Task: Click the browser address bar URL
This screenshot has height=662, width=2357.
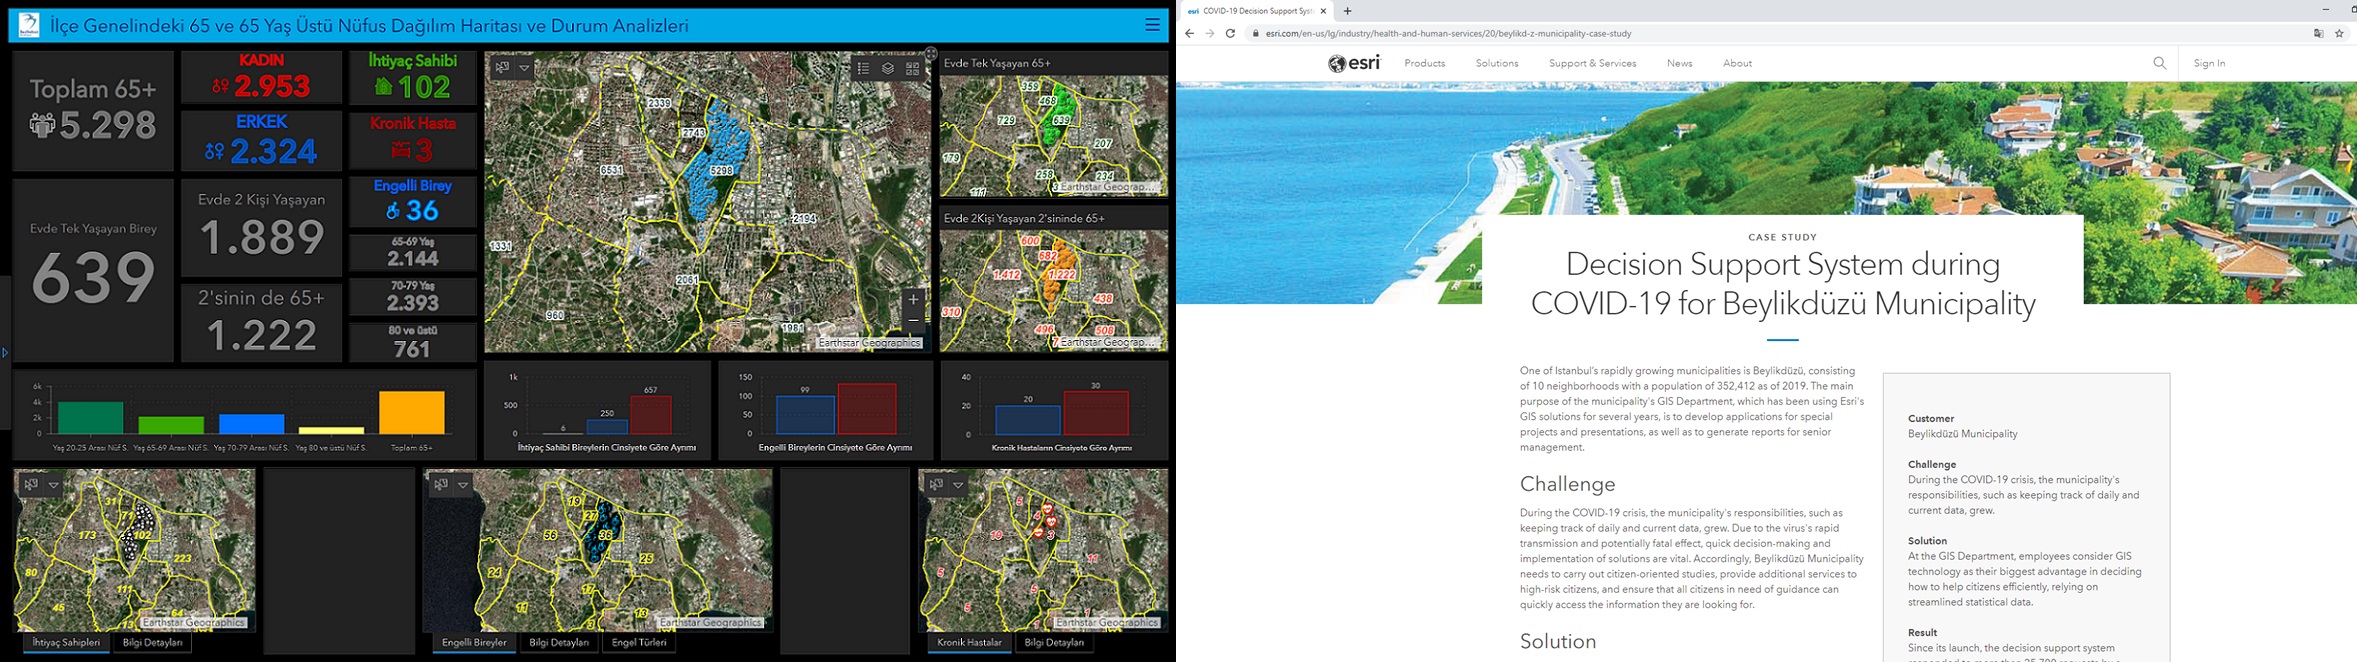Action: pos(1448,33)
